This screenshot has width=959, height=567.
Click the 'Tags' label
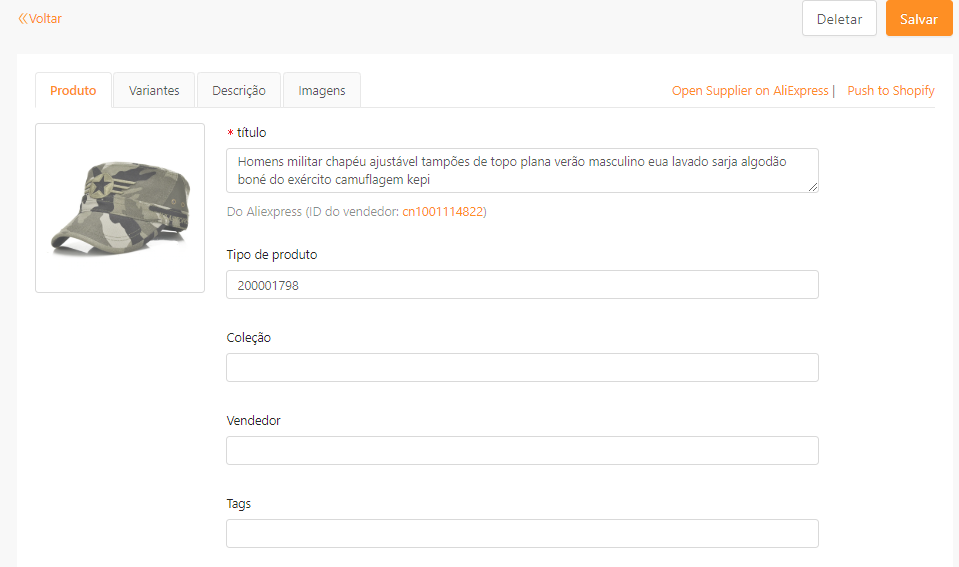[x=239, y=504]
